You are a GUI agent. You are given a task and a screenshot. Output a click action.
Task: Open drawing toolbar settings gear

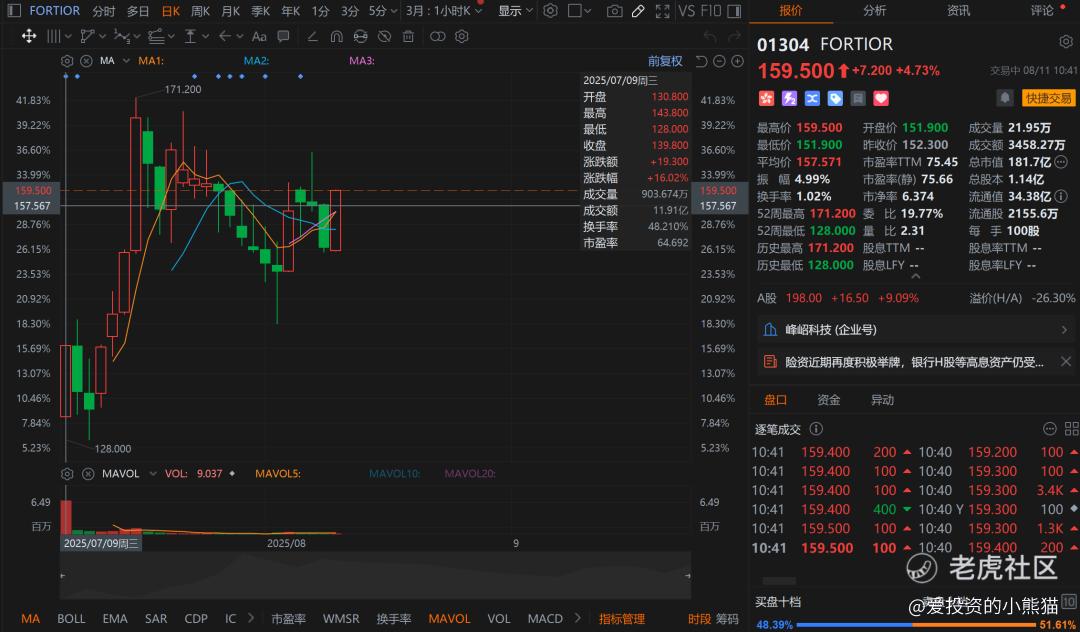[461, 36]
